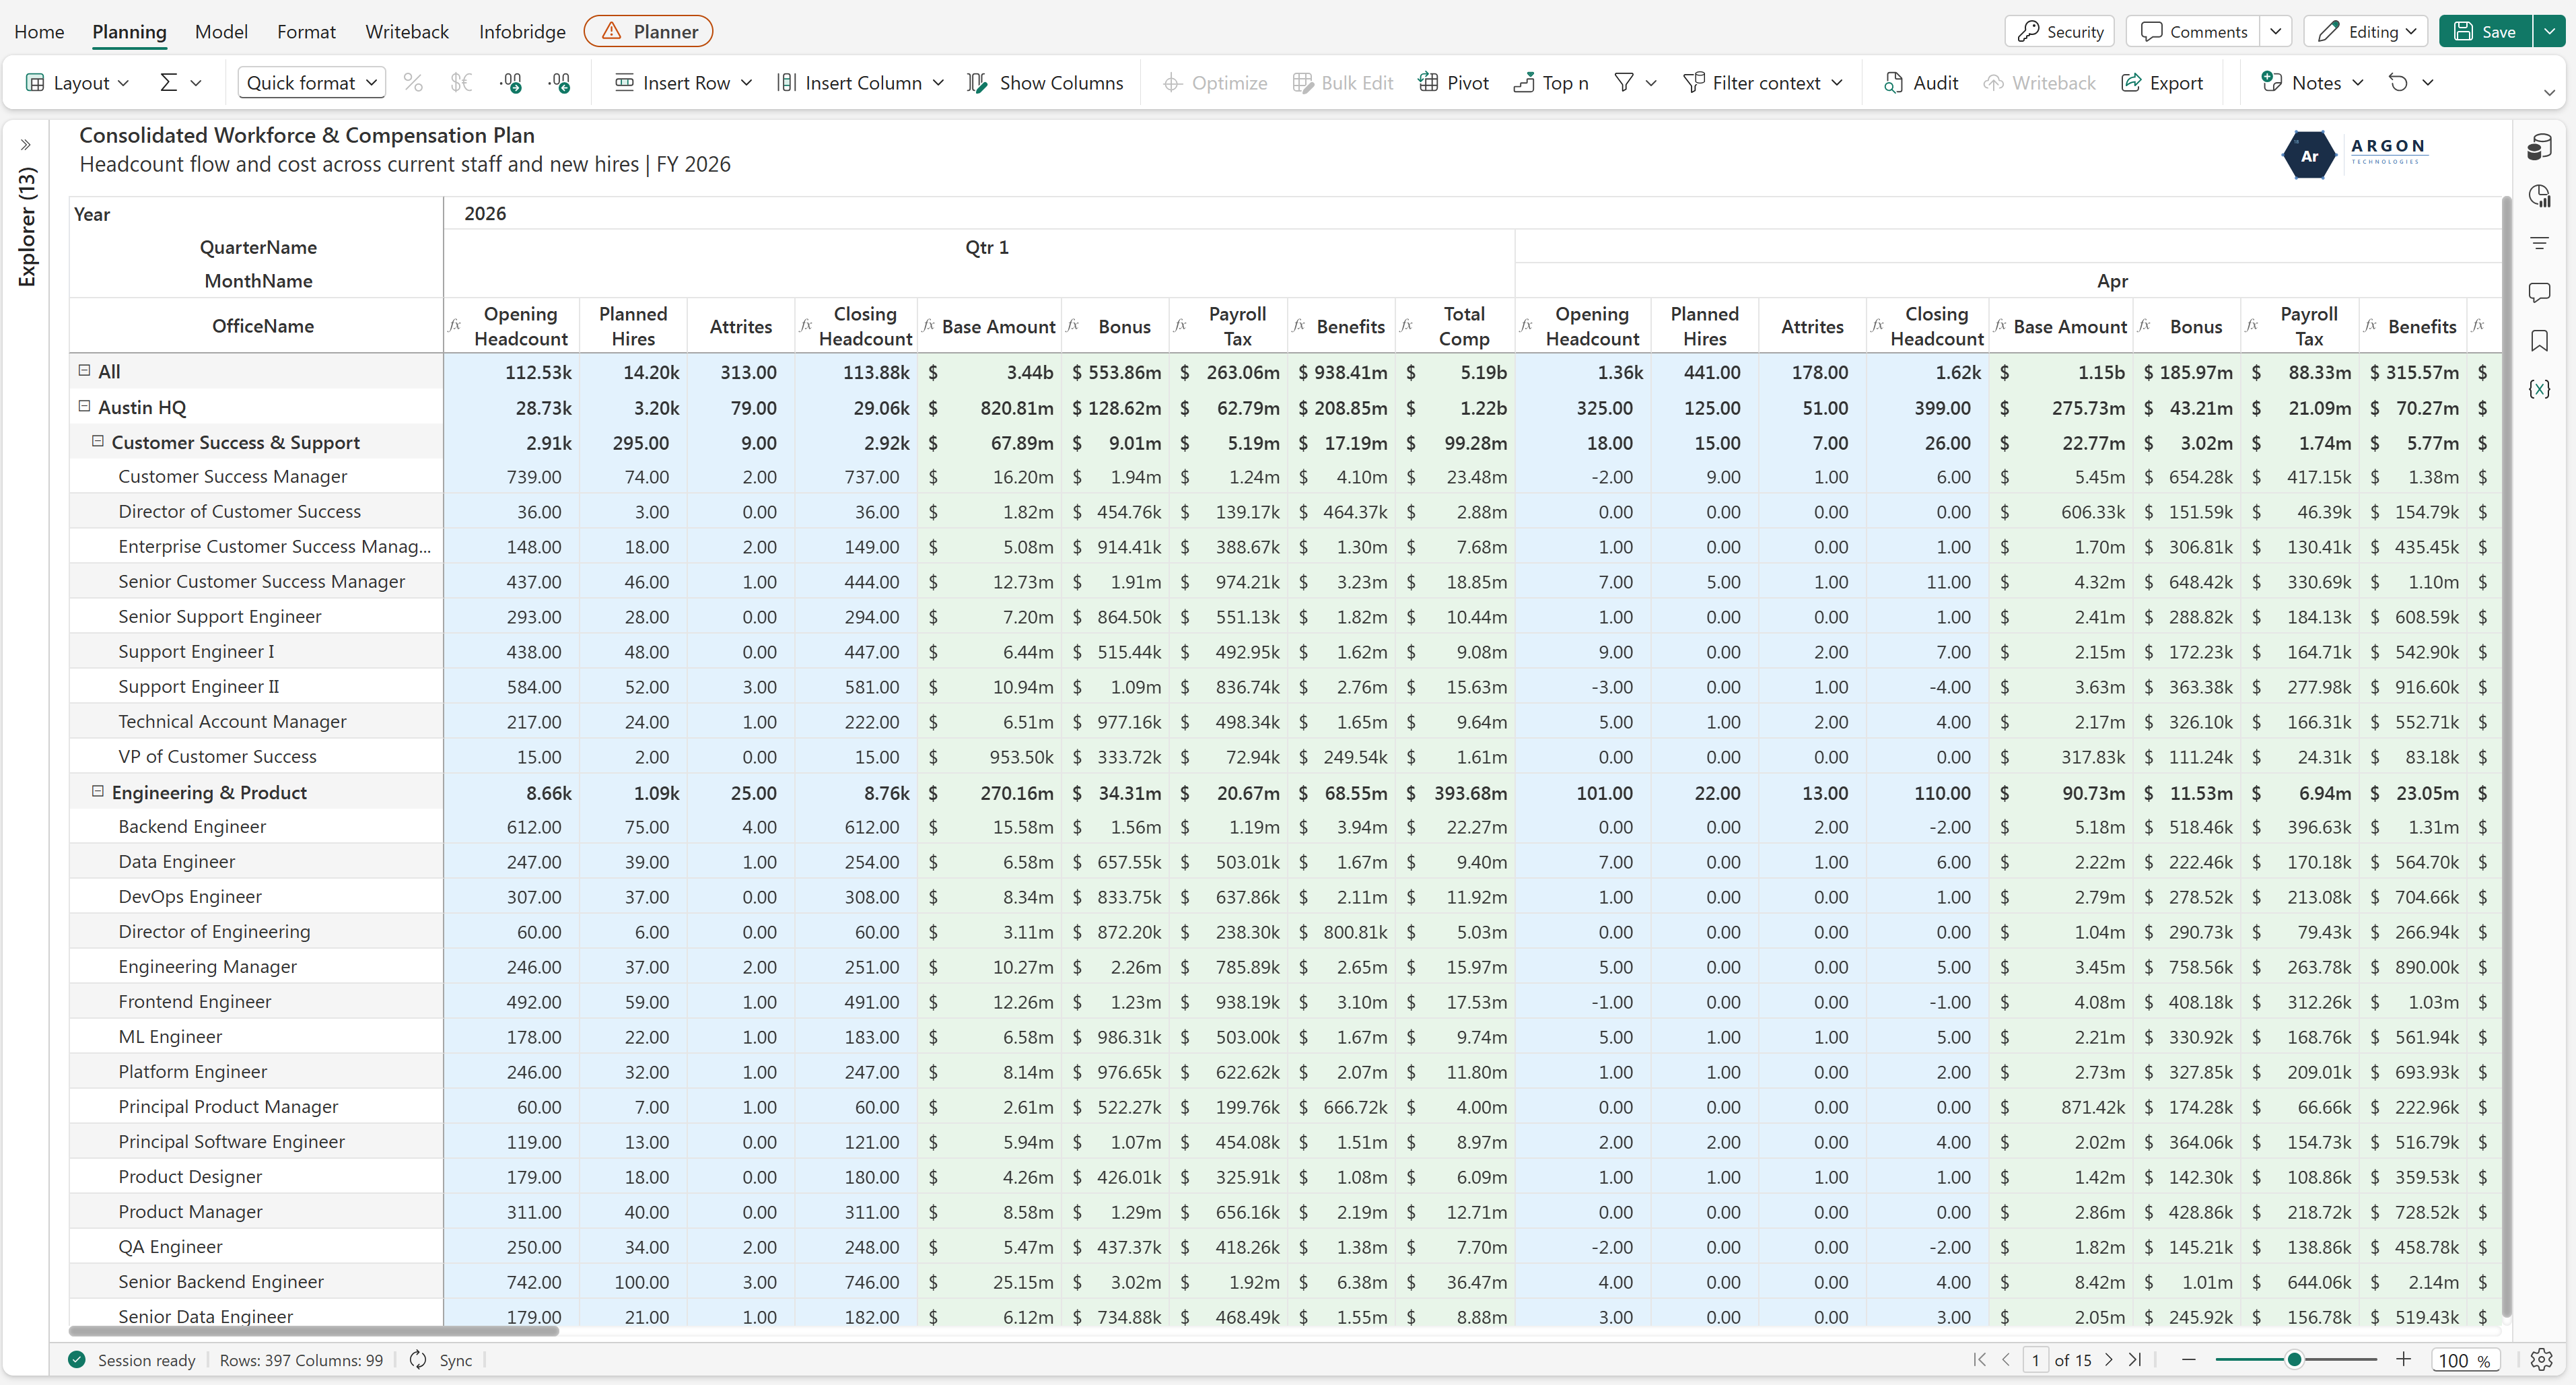Collapse the Engineering & Product group
This screenshot has height=1385, width=2576.
(x=98, y=791)
